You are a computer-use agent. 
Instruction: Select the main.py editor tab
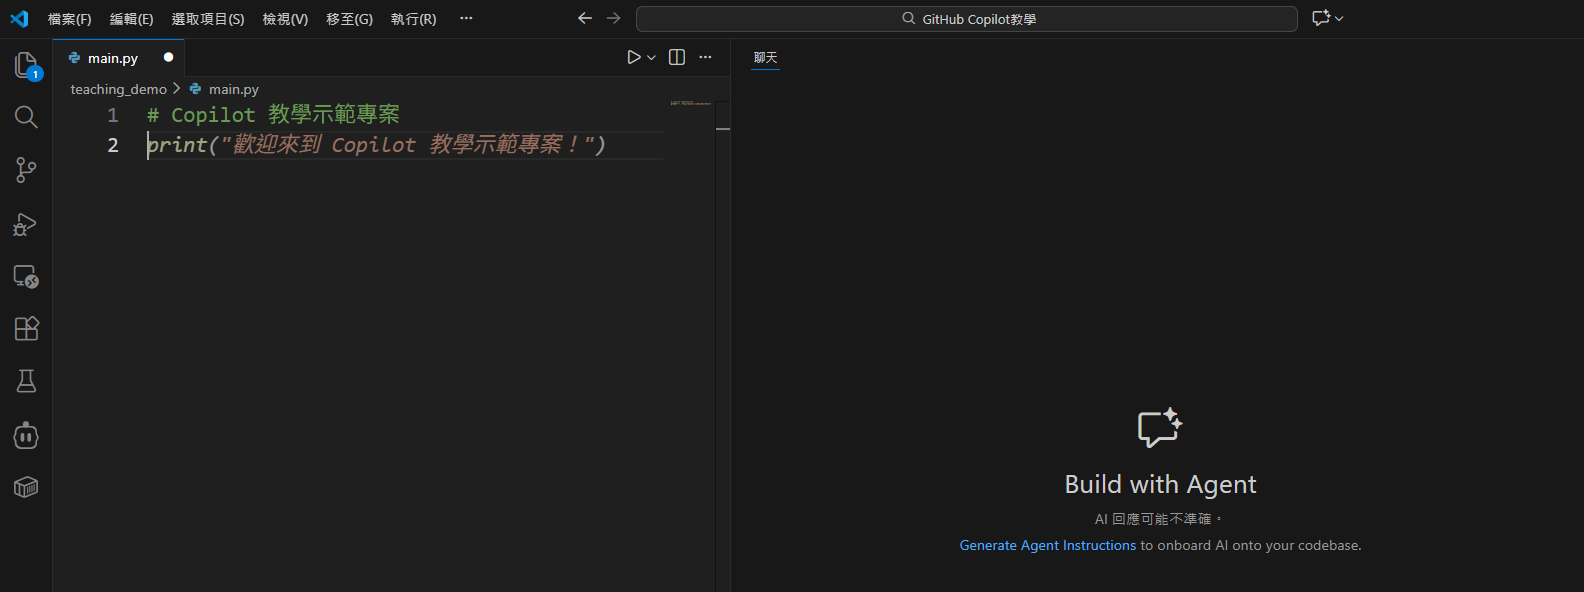click(112, 58)
